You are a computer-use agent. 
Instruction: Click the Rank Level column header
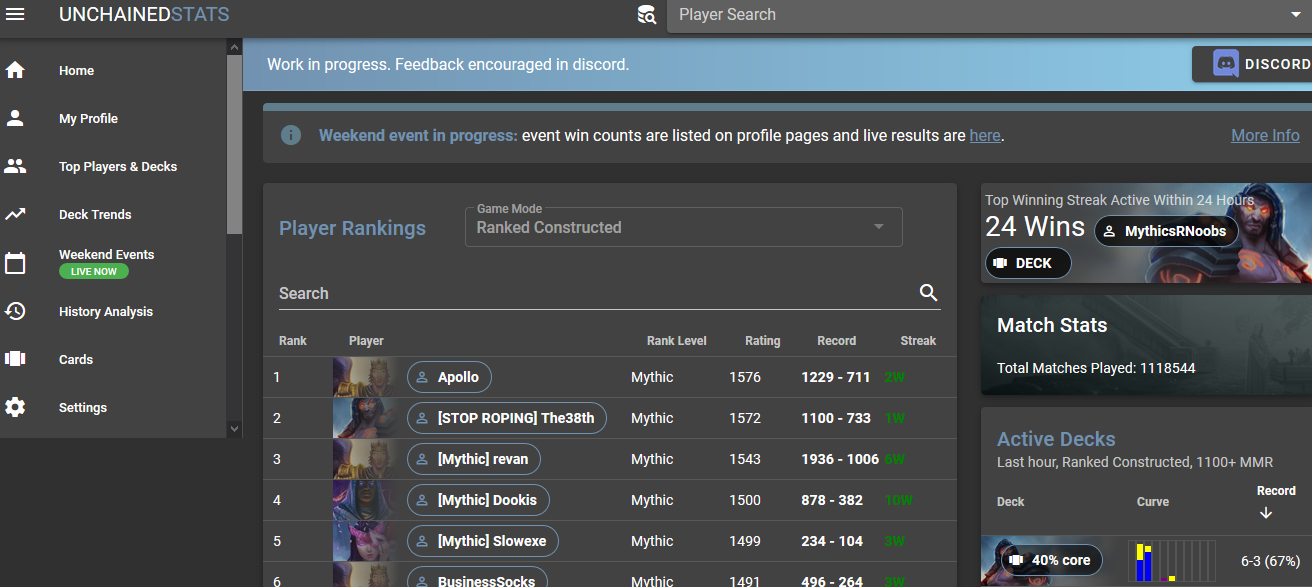677,341
